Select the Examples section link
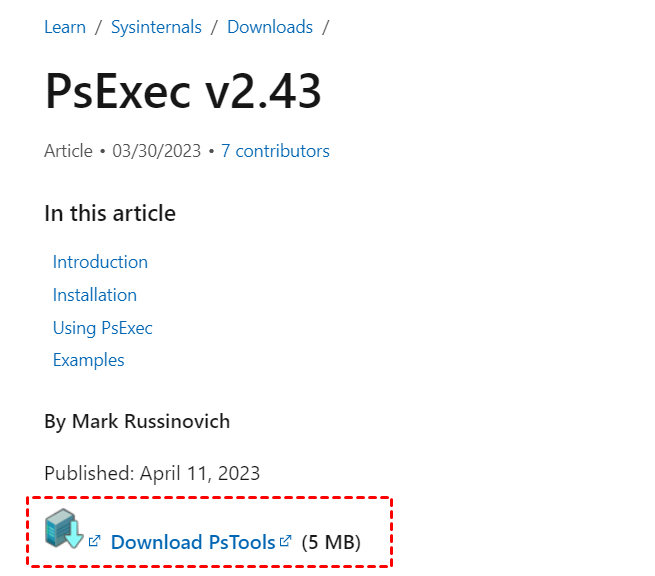 pos(89,360)
